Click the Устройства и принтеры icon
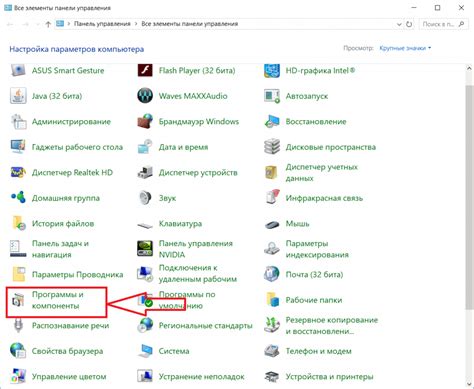 point(272,377)
